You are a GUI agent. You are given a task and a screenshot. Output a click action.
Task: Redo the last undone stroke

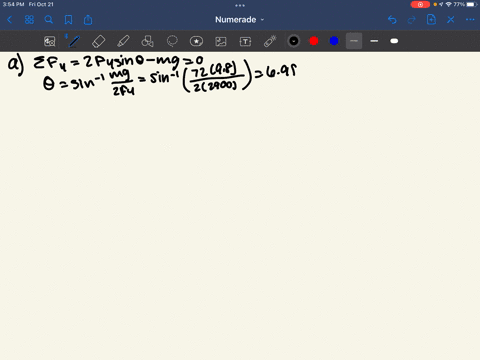pyautogui.click(x=412, y=20)
